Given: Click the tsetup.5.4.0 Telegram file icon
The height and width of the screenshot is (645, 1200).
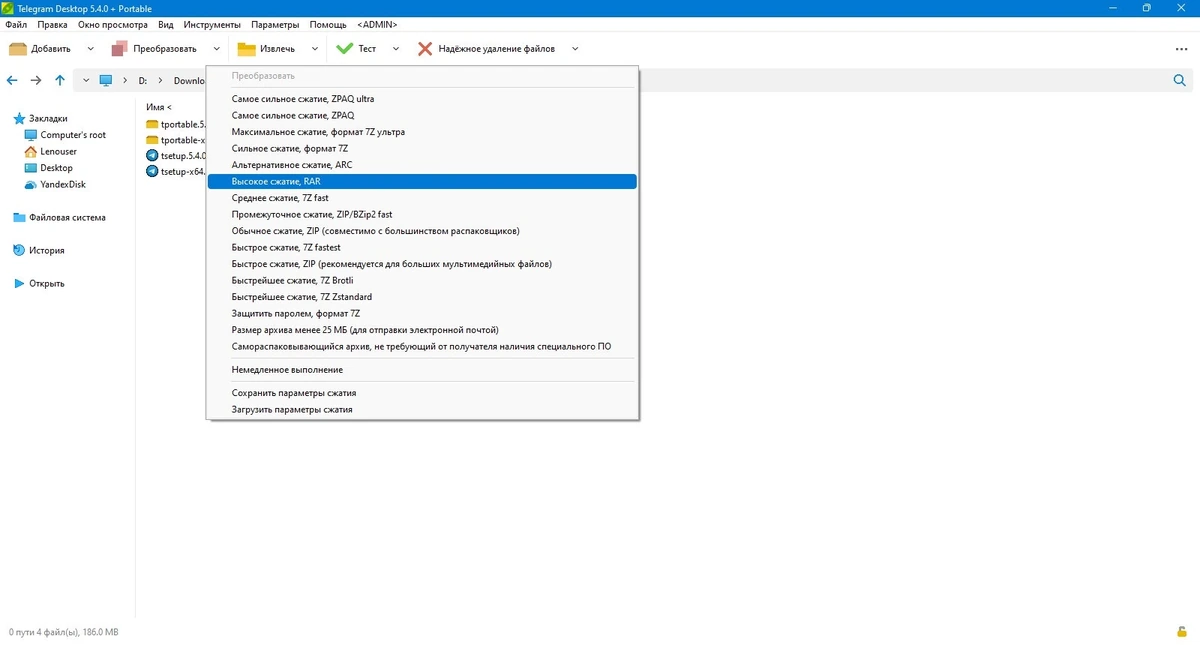Looking at the screenshot, I should pyautogui.click(x=152, y=155).
